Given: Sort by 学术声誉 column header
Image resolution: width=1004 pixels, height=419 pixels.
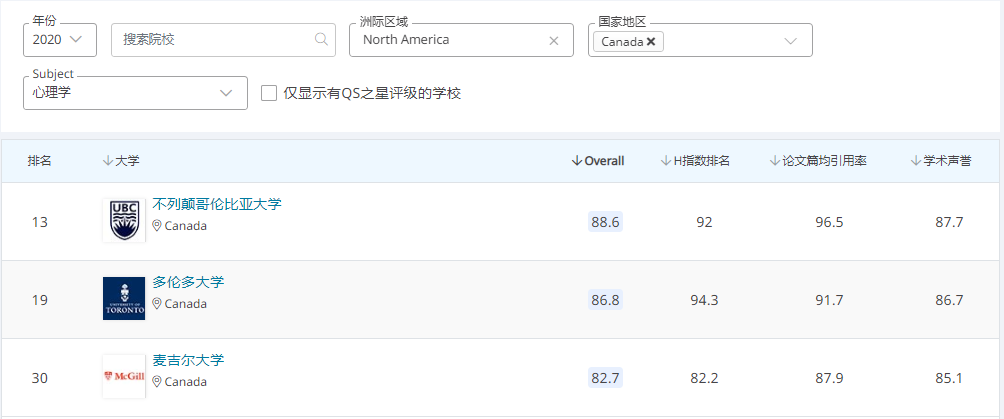Looking at the screenshot, I should 941,161.
